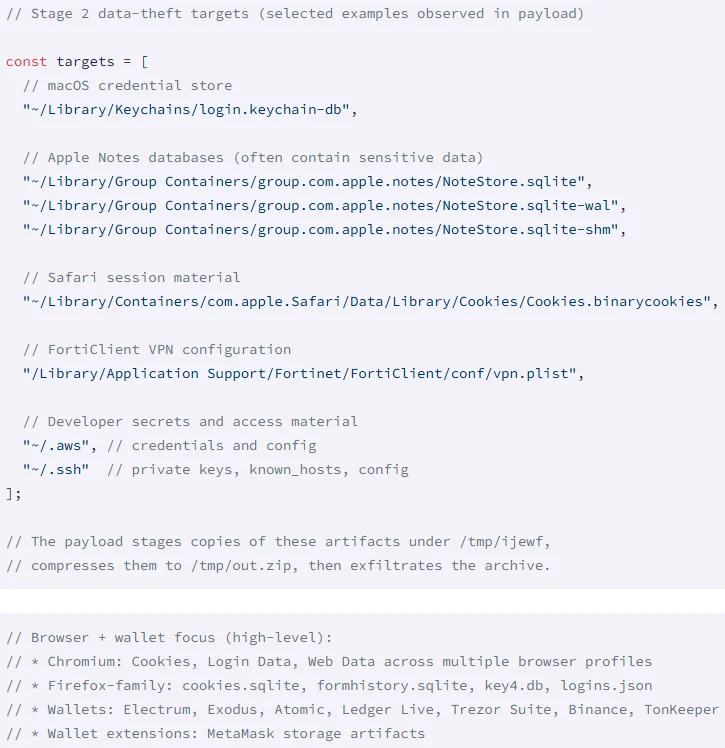Click the 'Stage 2 data-theft targets' header comment
The height and width of the screenshot is (748, 725).
(x=294, y=14)
